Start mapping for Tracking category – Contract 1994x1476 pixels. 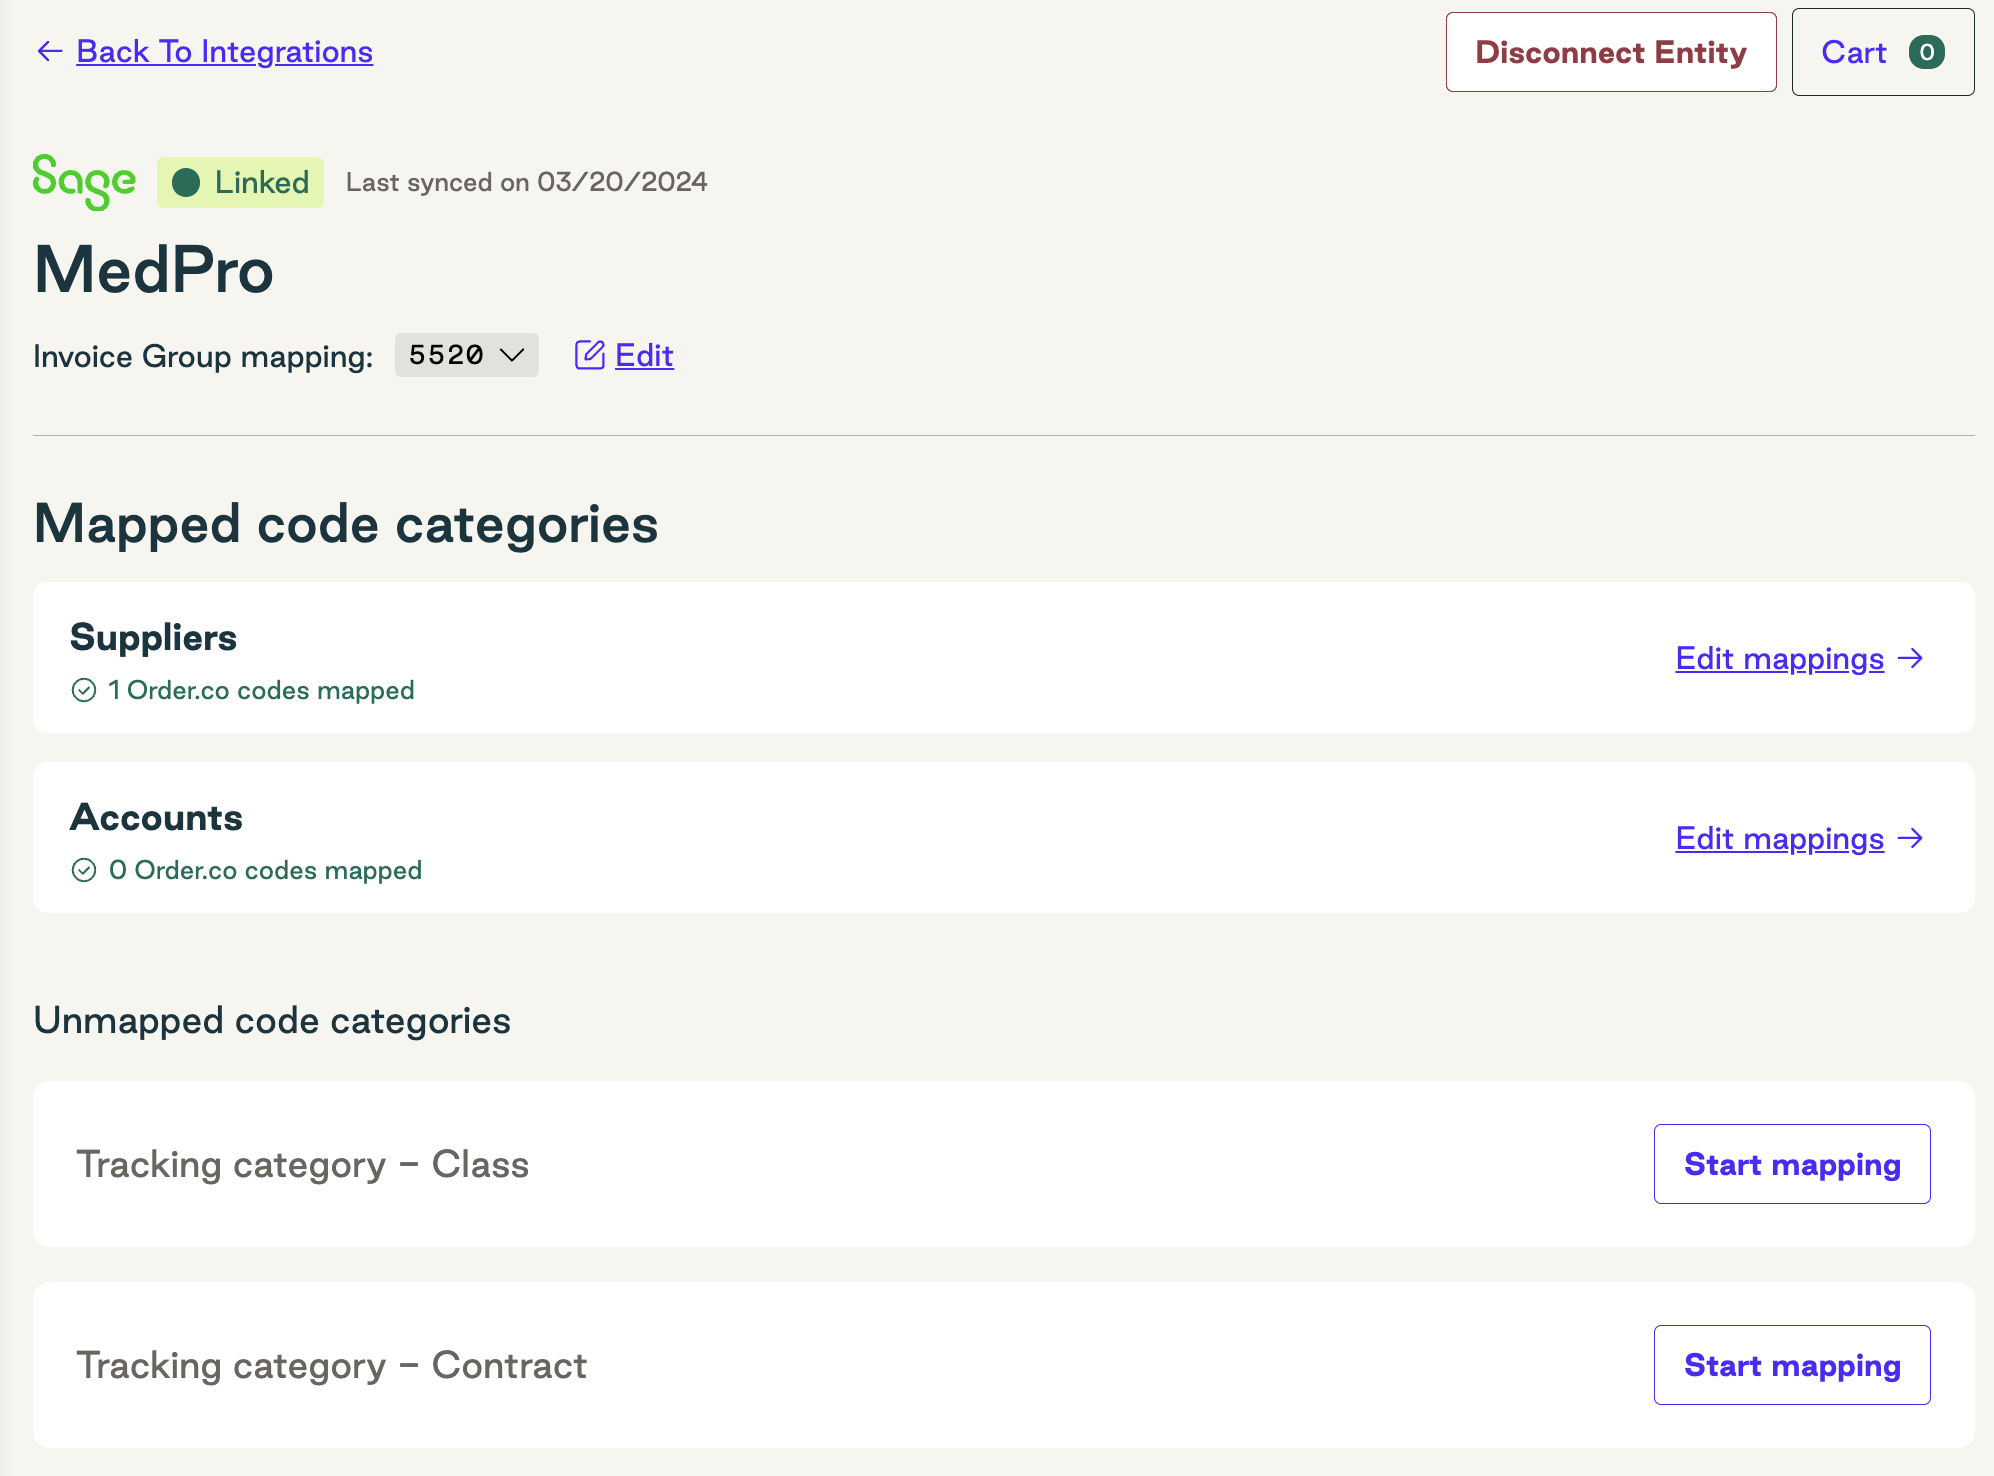coord(1792,1365)
